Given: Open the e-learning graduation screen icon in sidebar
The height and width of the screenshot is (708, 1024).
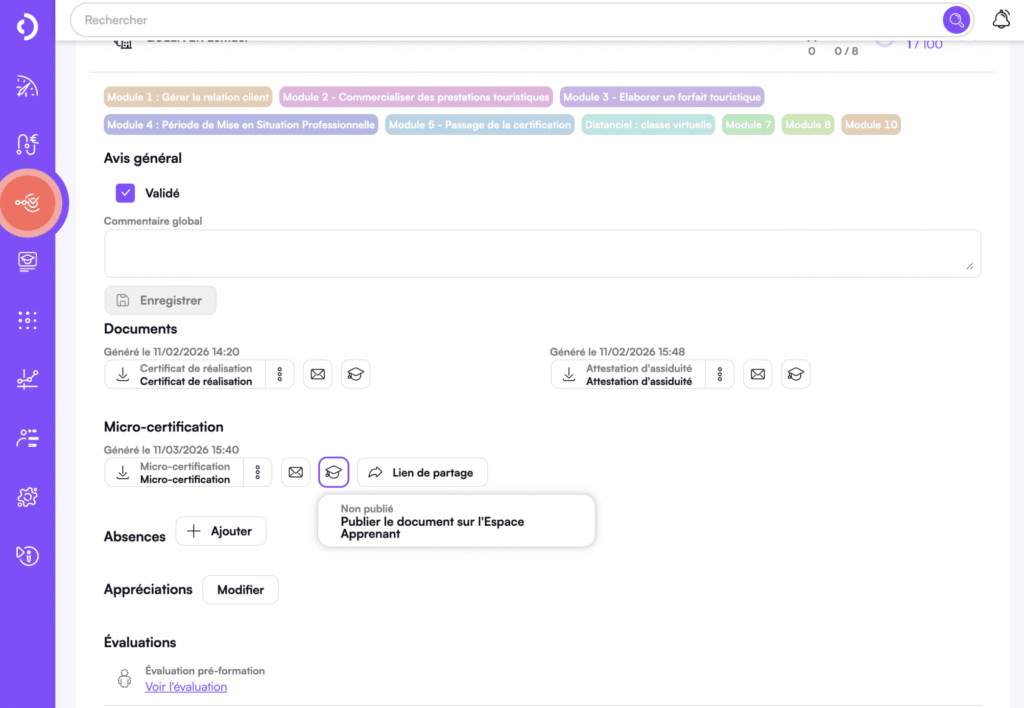Looking at the screenshot, I should tap(27, 261).
